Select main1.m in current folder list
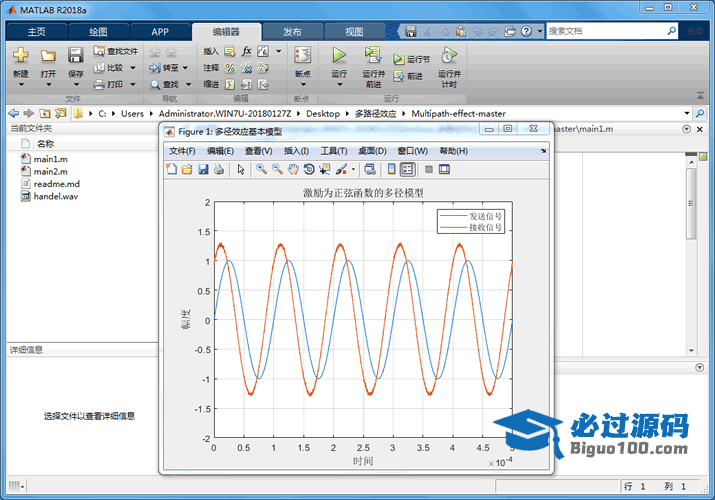 pos(50,159)
